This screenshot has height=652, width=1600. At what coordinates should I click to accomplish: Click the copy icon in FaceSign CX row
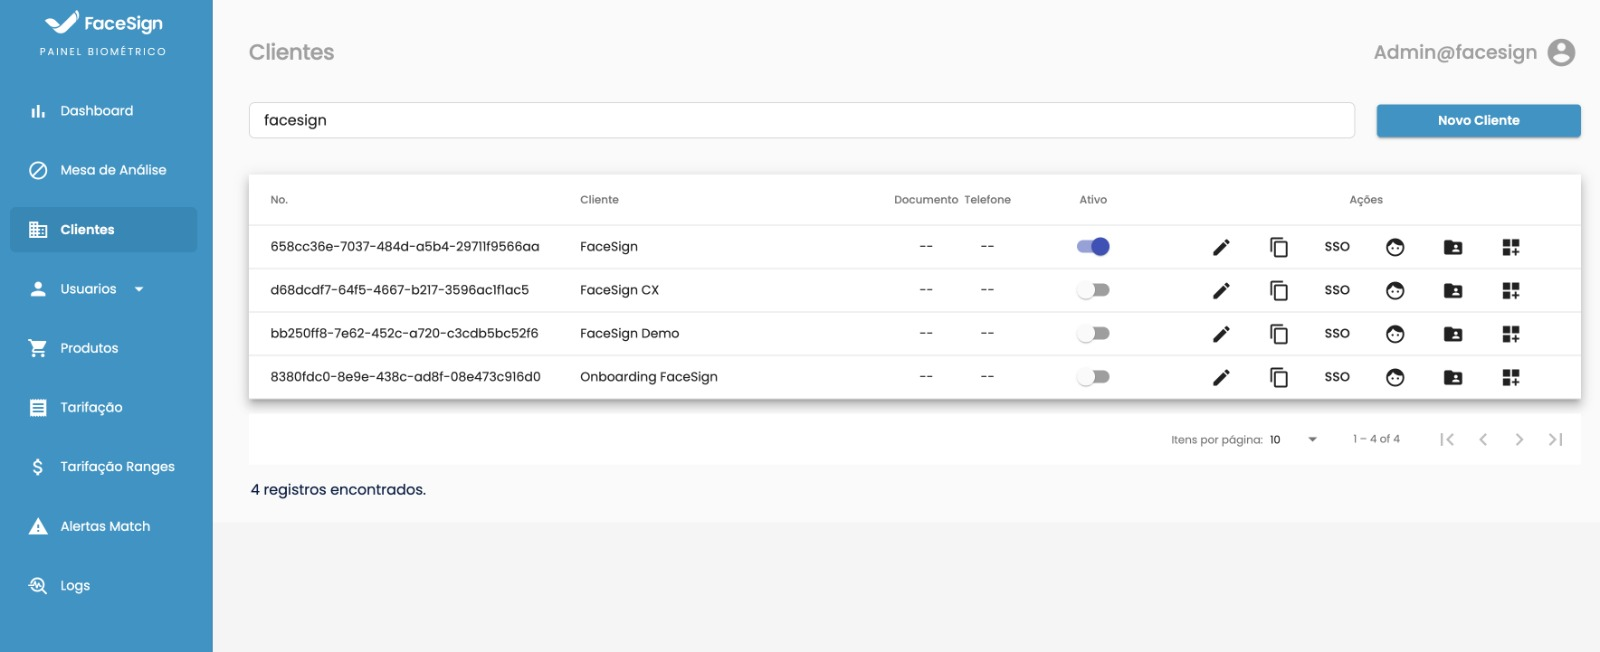point(1278,291)
